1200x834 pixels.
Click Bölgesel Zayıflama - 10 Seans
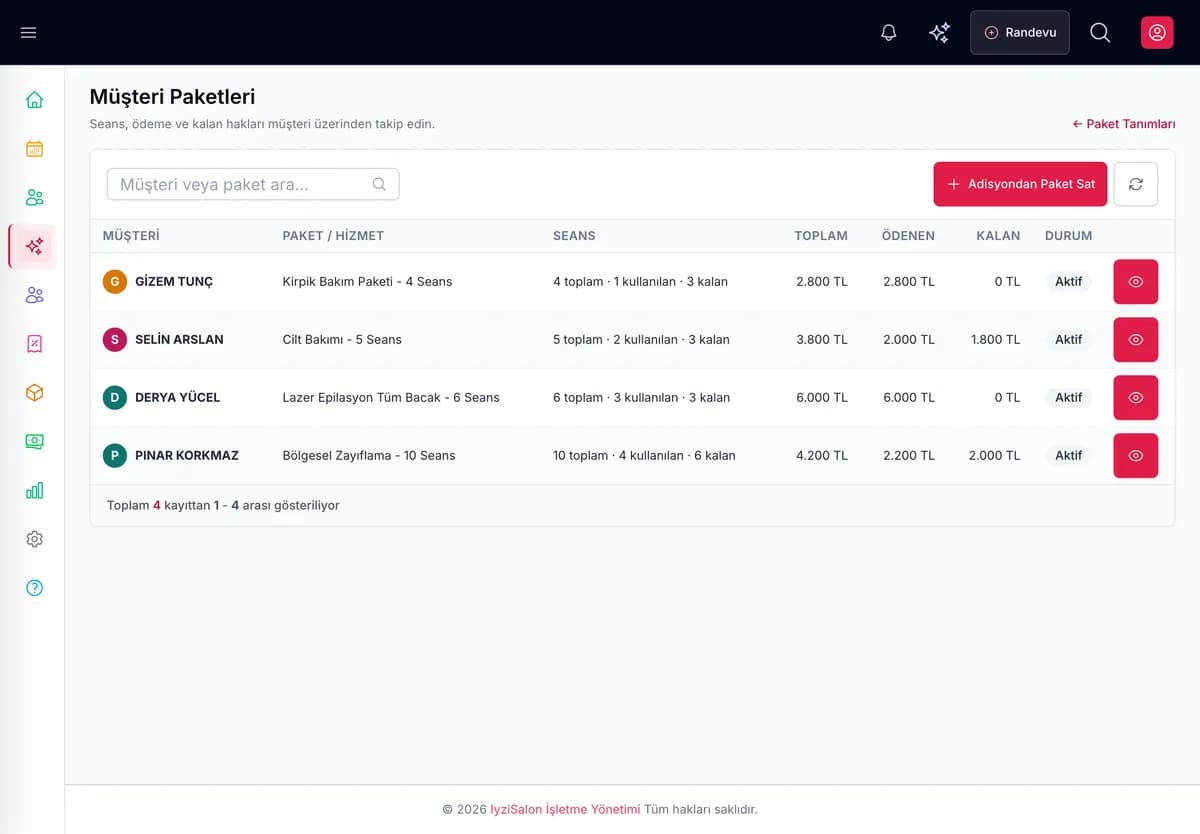pos(369,456)
